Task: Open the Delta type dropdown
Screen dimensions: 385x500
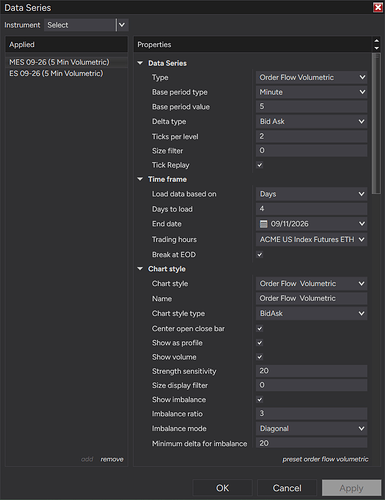Action: [x=311, y=121]
